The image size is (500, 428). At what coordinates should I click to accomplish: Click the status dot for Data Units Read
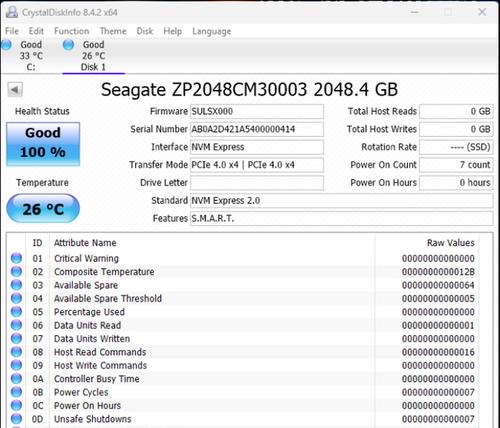tap(16, 325)
